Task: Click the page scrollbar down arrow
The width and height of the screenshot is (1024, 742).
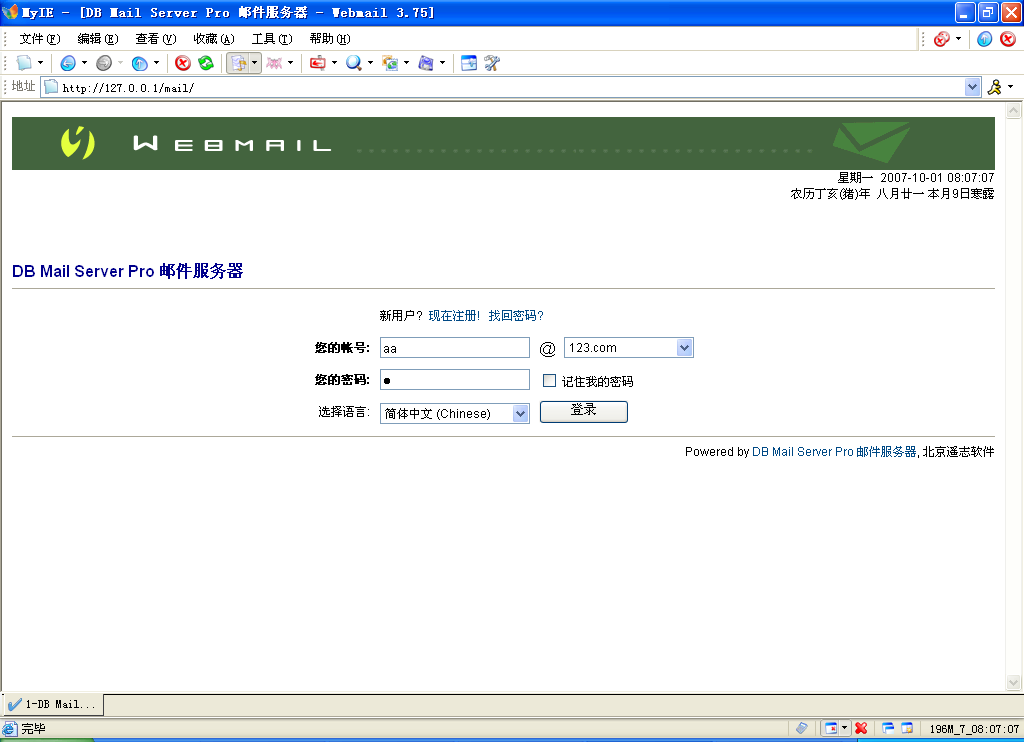Action: (1013, 683)
